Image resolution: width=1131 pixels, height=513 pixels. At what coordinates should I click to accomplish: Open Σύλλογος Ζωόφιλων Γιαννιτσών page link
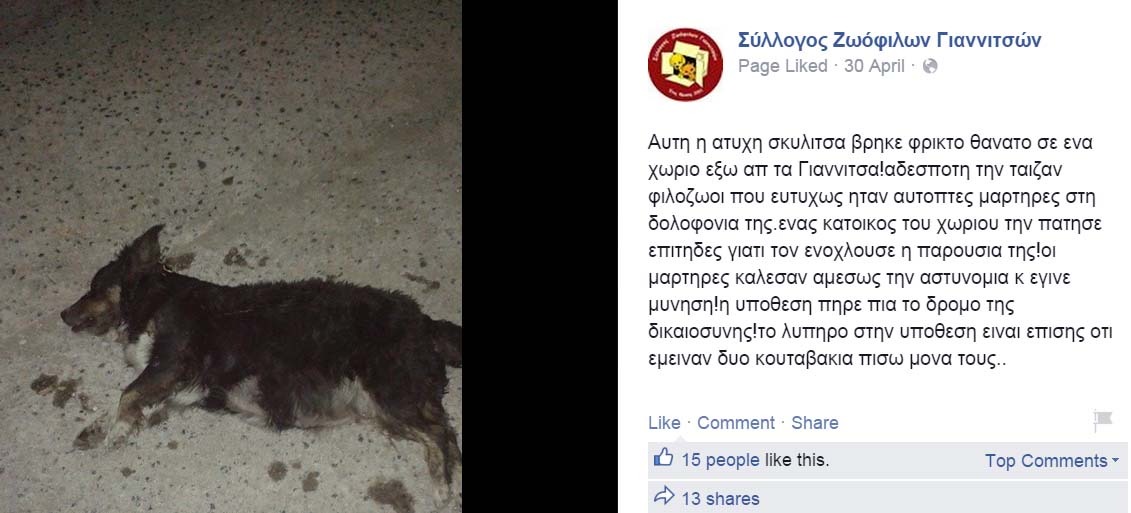(x=889, y=40)
